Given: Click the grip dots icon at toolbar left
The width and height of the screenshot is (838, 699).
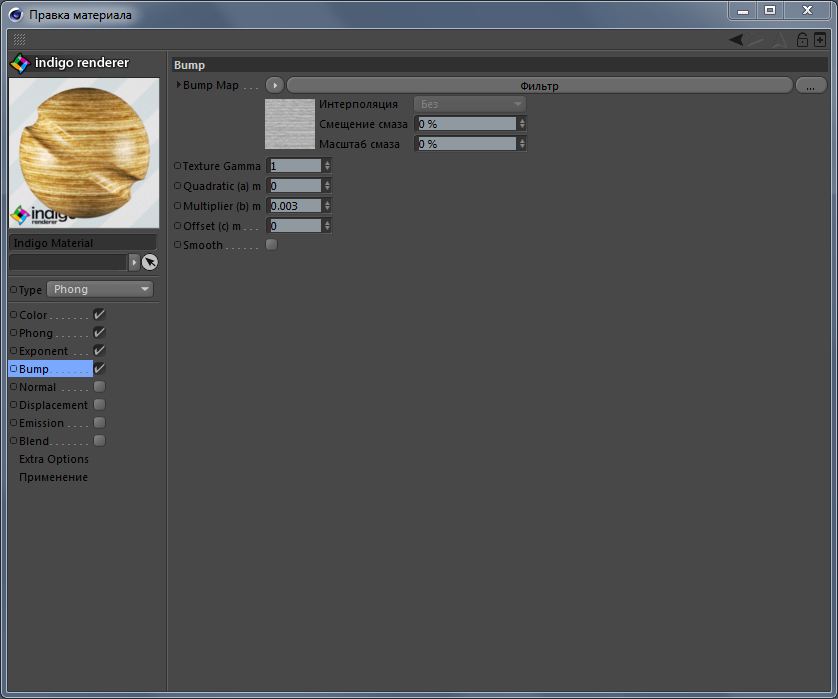Looking at the screenshot, I should point(19,39).
